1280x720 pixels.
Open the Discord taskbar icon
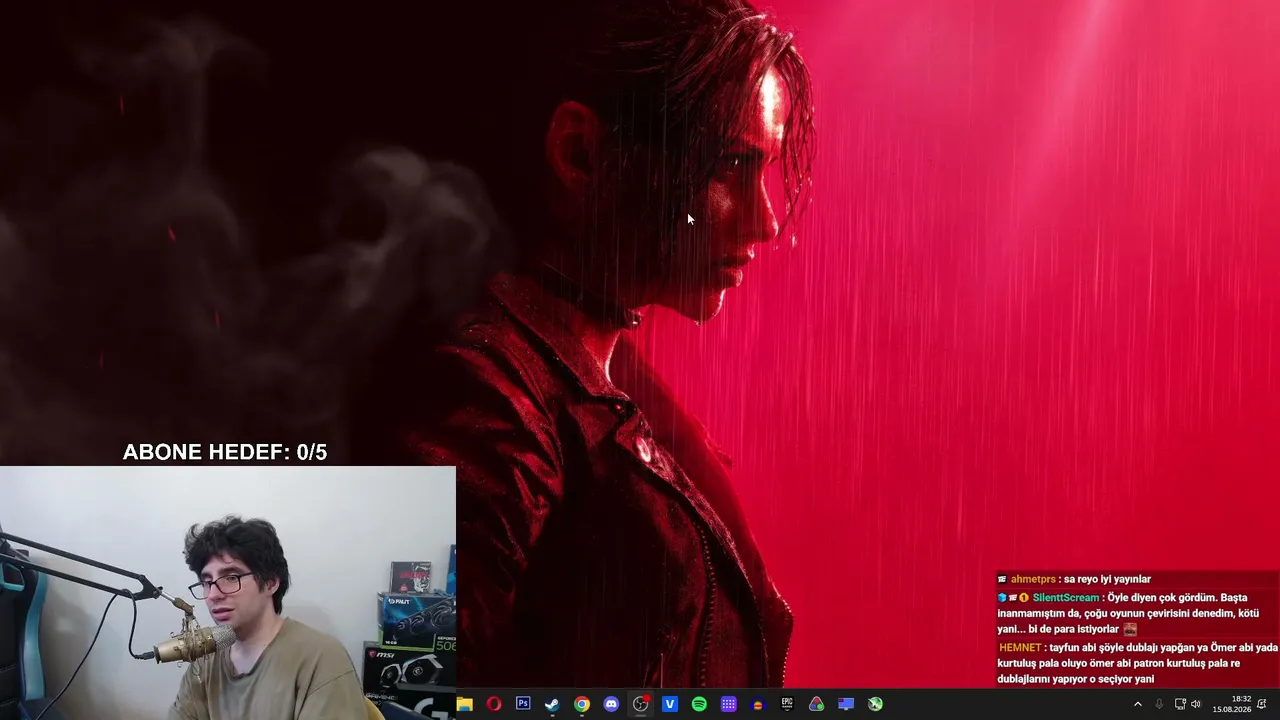click(611, 704)
